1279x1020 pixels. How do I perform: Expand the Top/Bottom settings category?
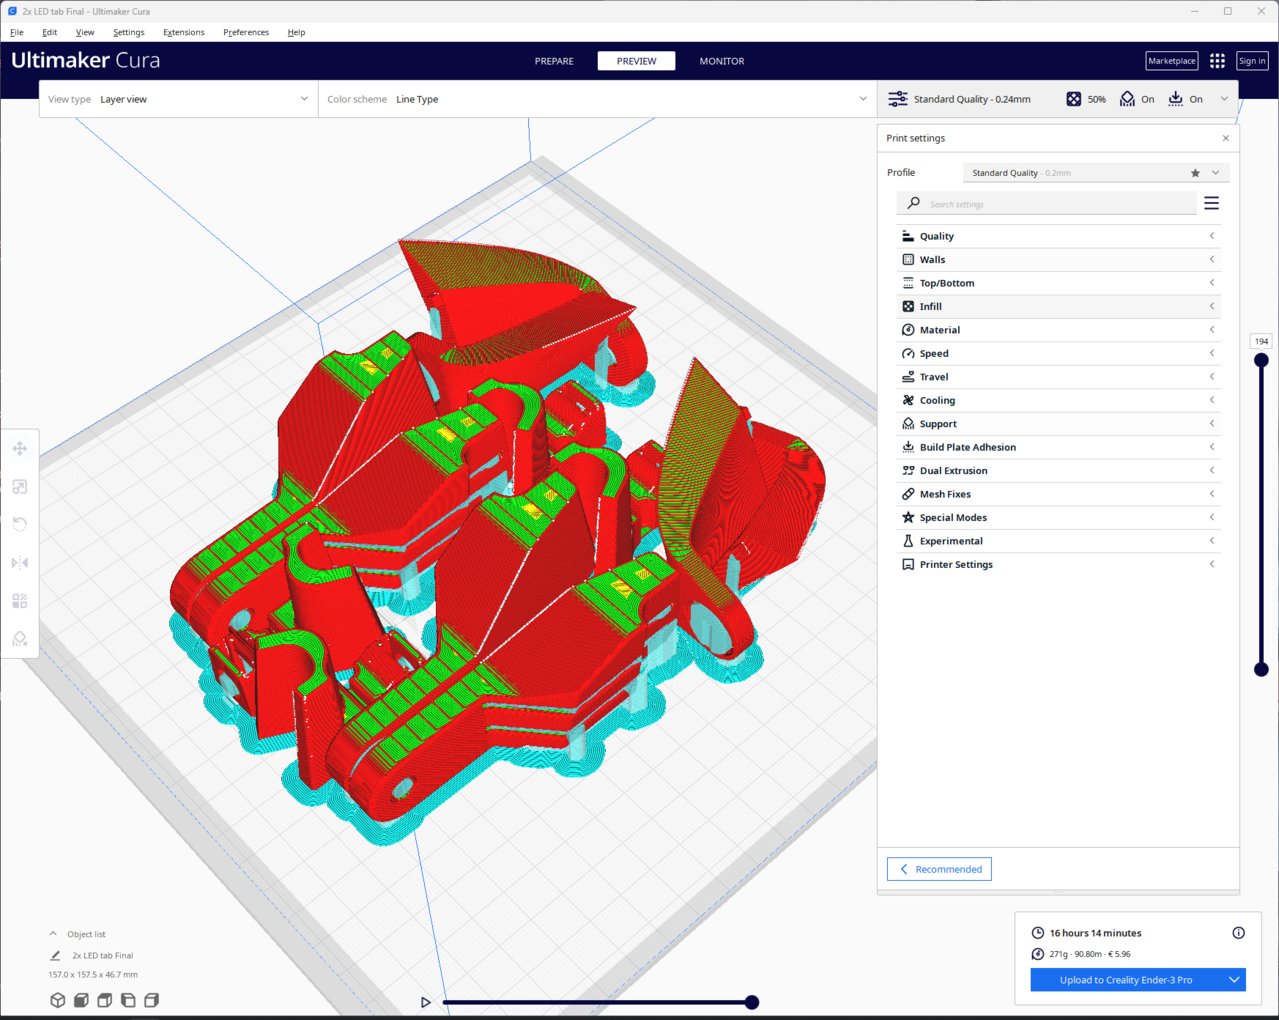[x=1058, y=283]
